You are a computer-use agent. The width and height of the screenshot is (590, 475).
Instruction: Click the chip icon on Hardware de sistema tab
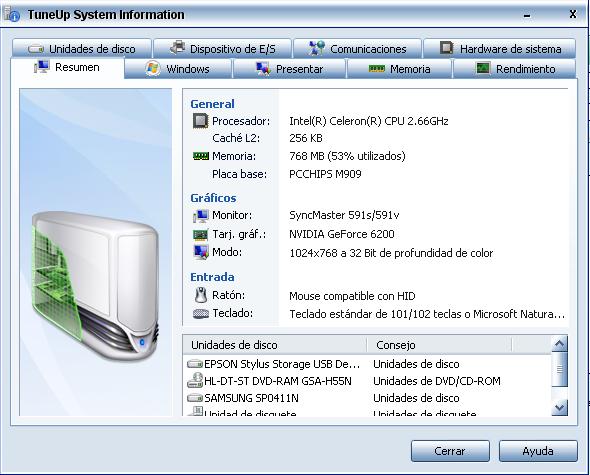pos(446,47)
